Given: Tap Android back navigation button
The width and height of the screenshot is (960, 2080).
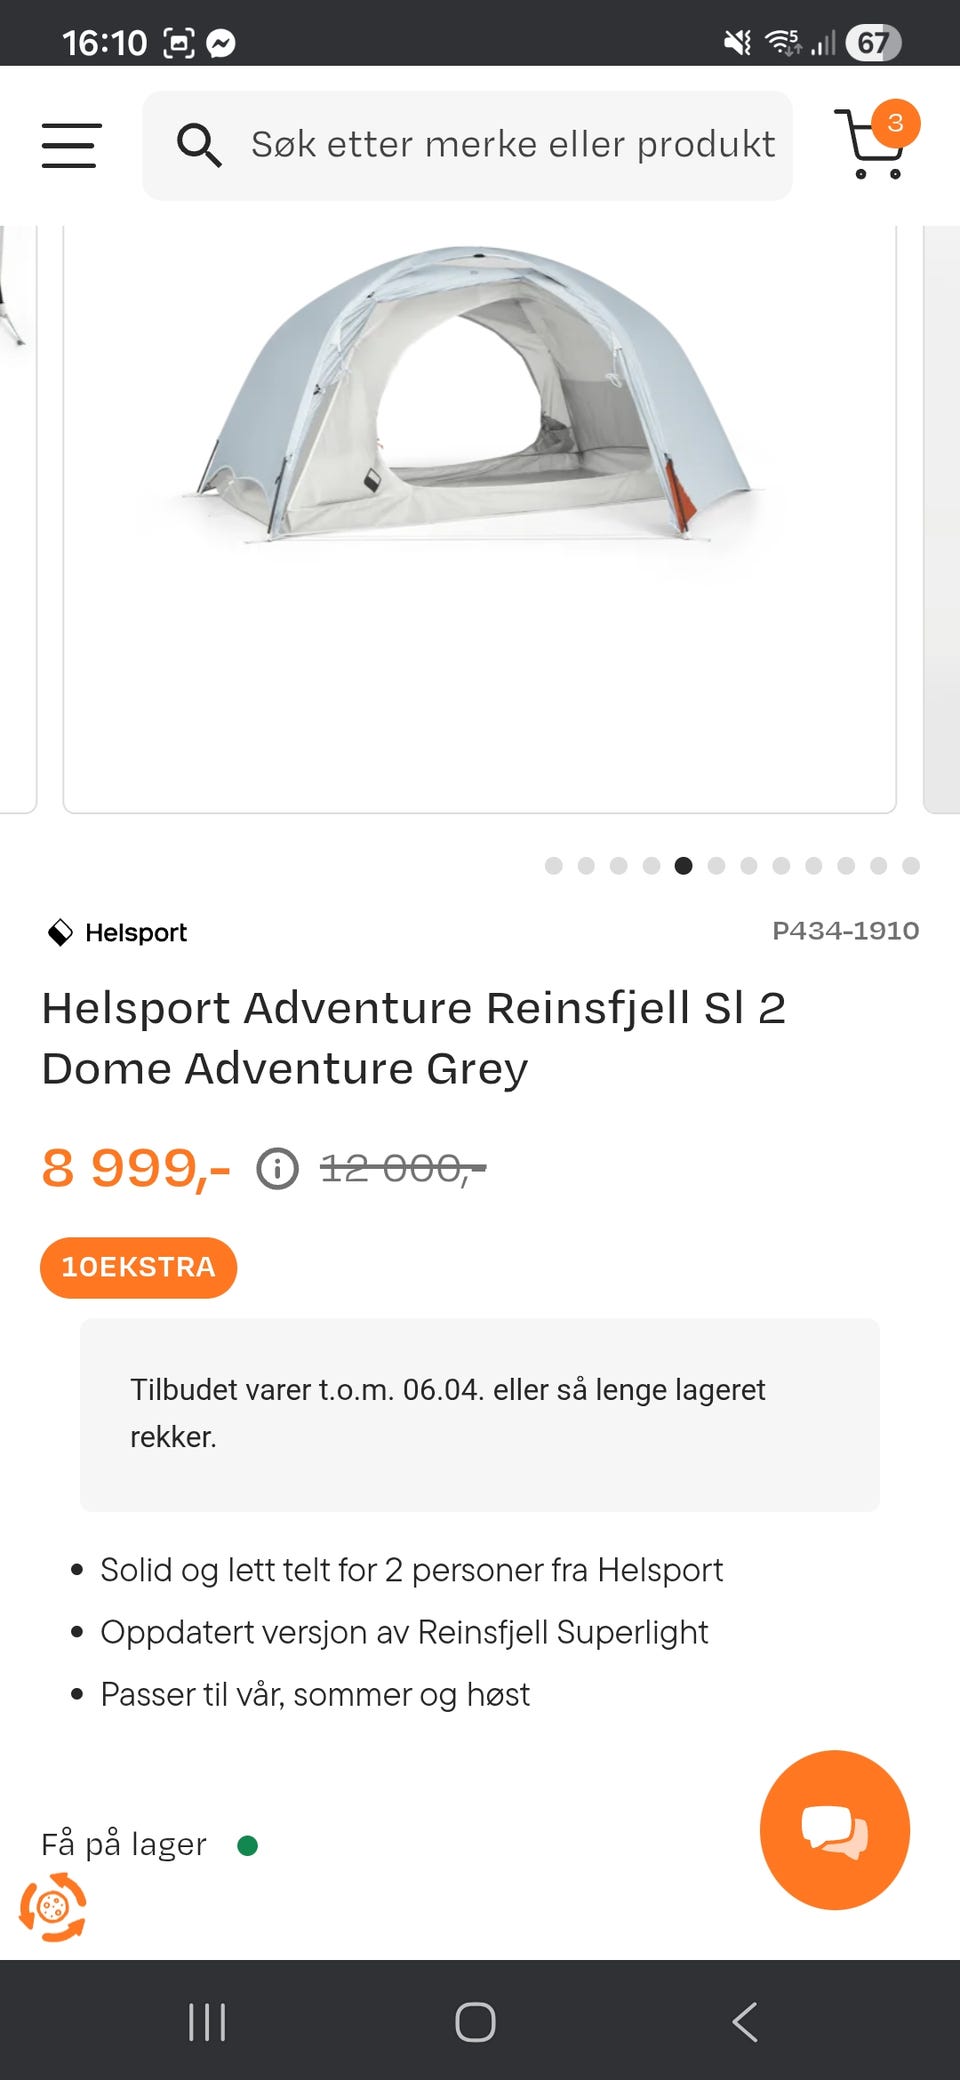Looking at the screenshot, I should pos(745,2022).
